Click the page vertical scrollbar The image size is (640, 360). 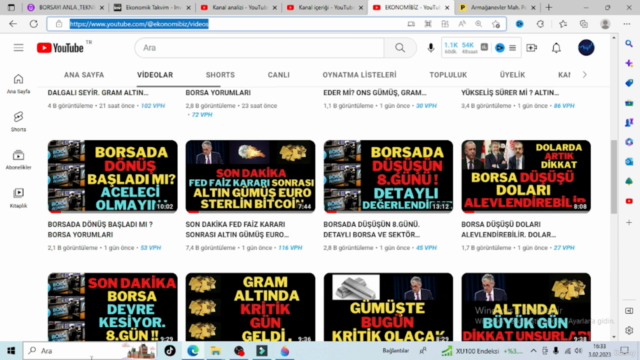pos(614,176)
